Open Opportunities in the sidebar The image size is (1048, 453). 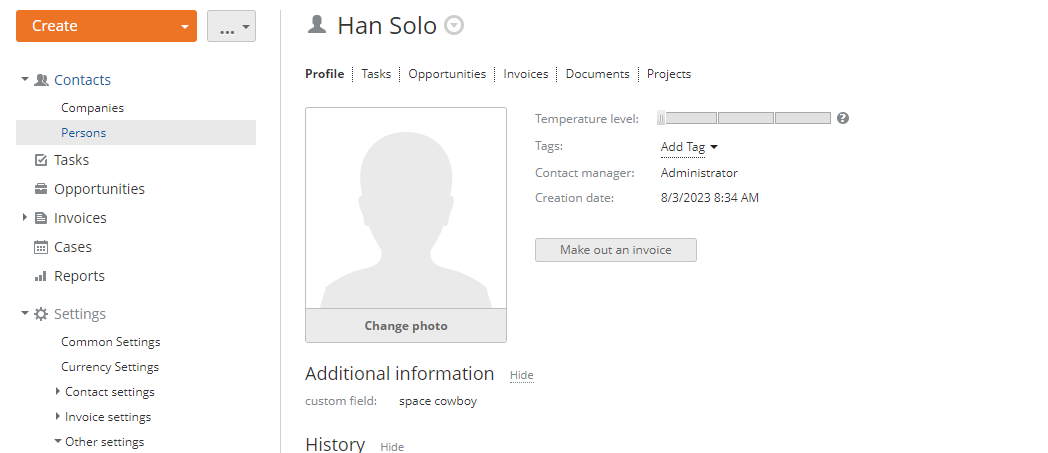(x=100, y=189)
